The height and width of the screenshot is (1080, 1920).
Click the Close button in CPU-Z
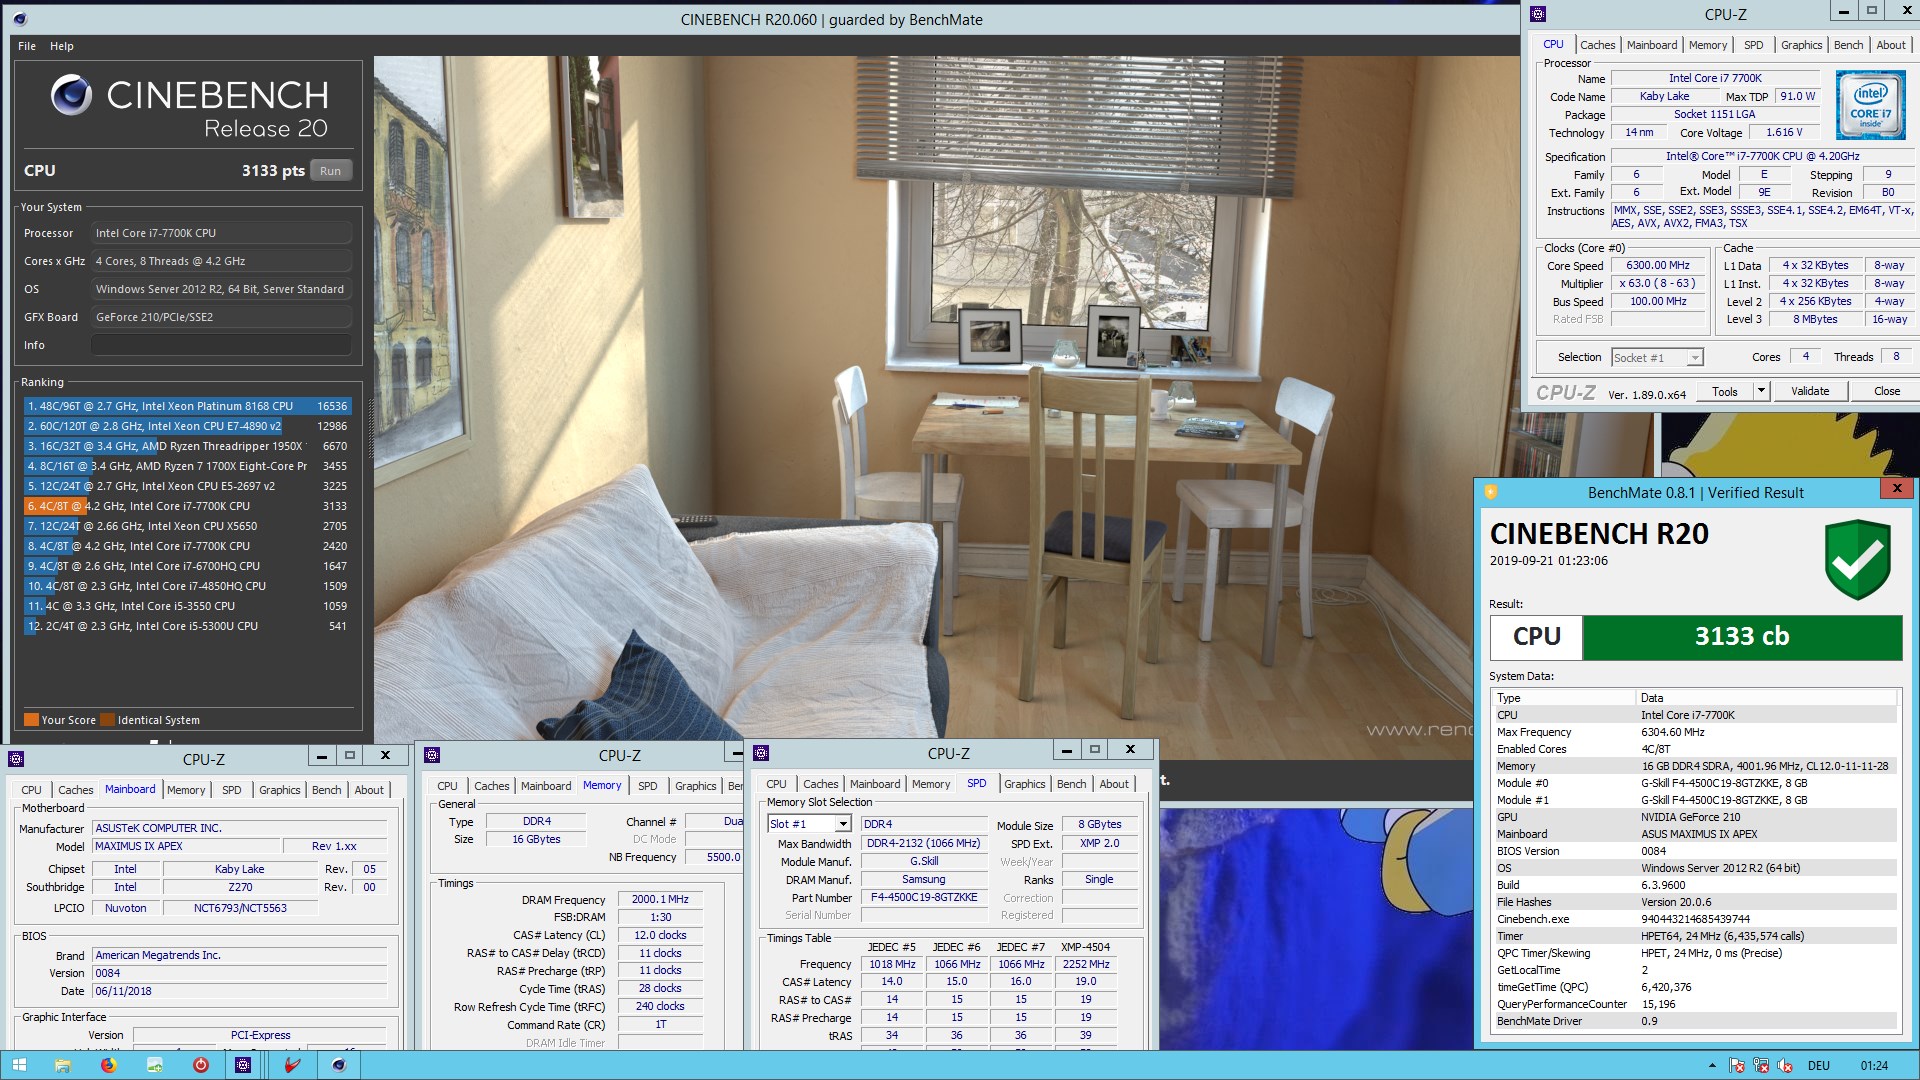click(x=1887, y=391)
